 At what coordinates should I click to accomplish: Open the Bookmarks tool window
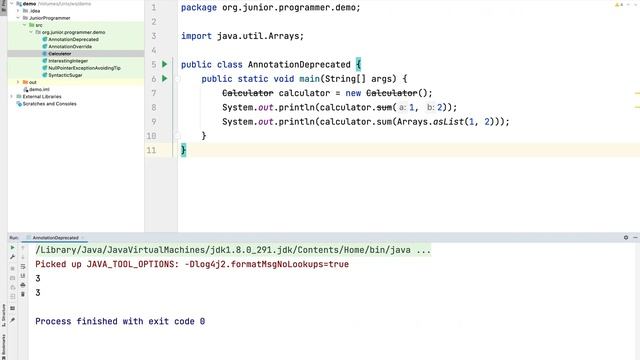click(x=4, y=347)
